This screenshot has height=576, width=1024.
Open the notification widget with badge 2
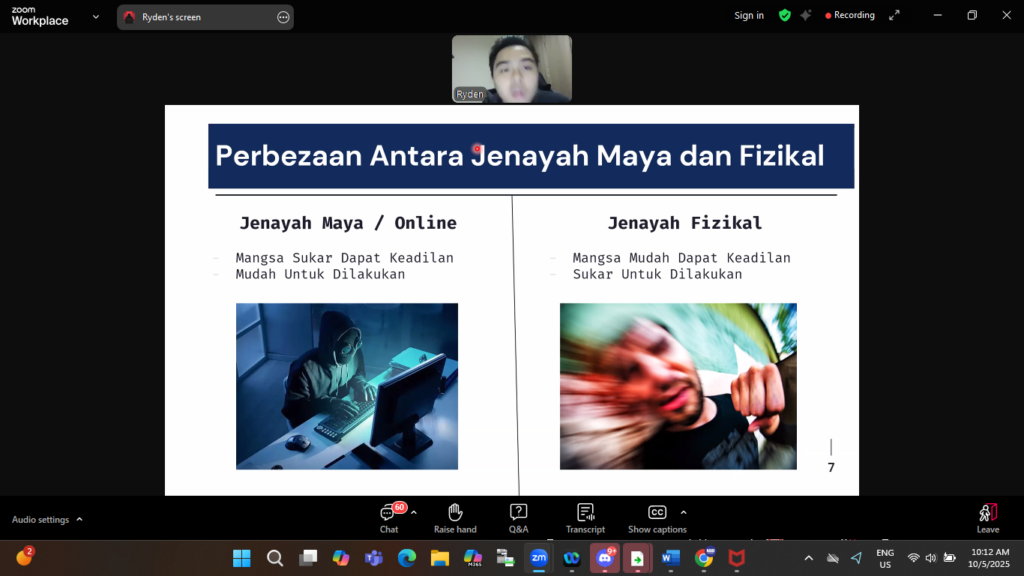click(x=25, y=557)
